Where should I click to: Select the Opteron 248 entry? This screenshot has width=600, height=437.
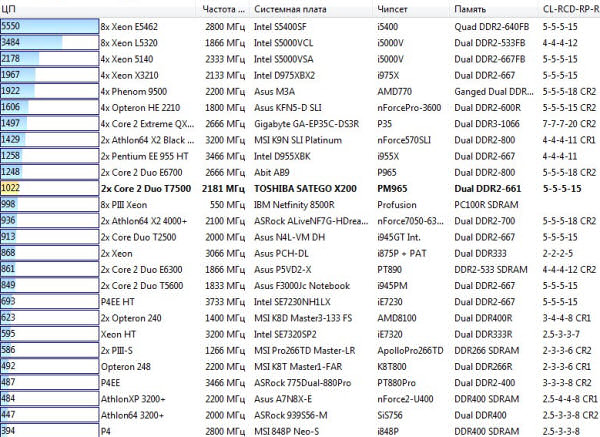126,367
